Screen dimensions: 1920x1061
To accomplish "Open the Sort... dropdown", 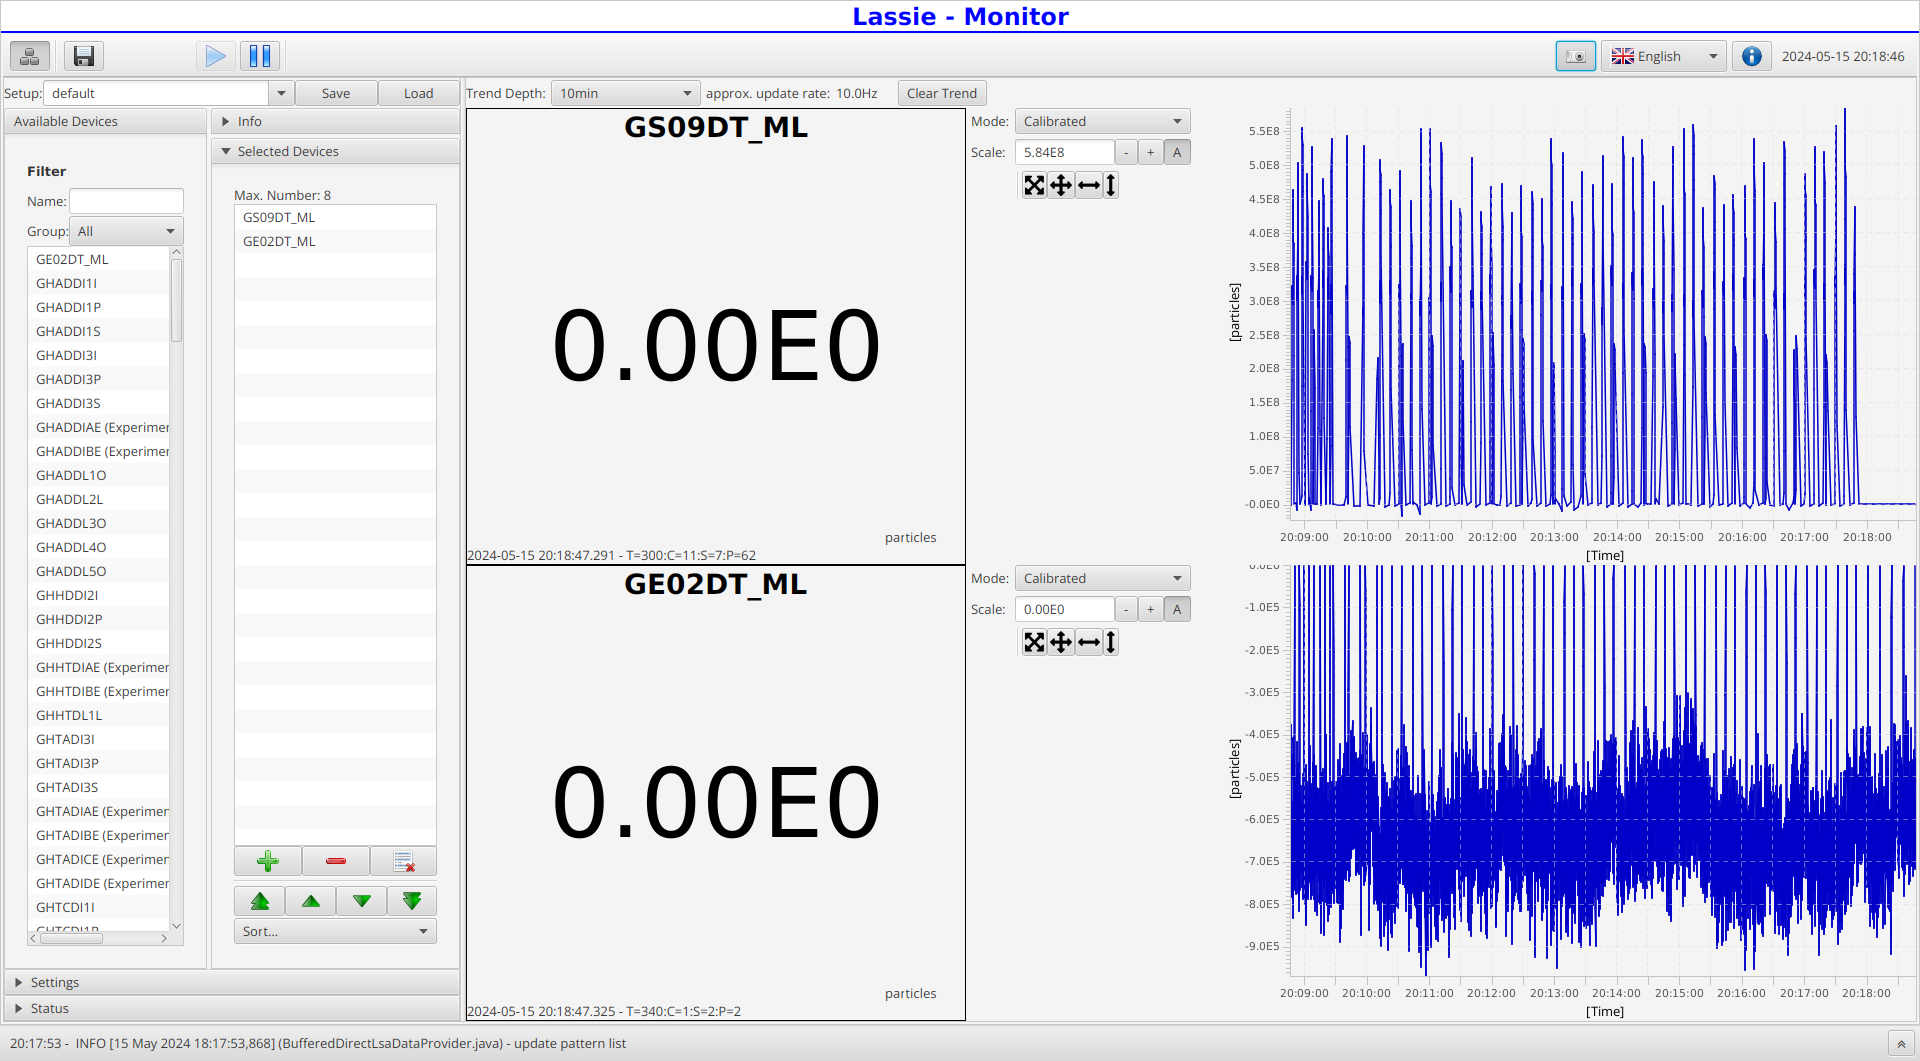I will click(x=335, y=931).
